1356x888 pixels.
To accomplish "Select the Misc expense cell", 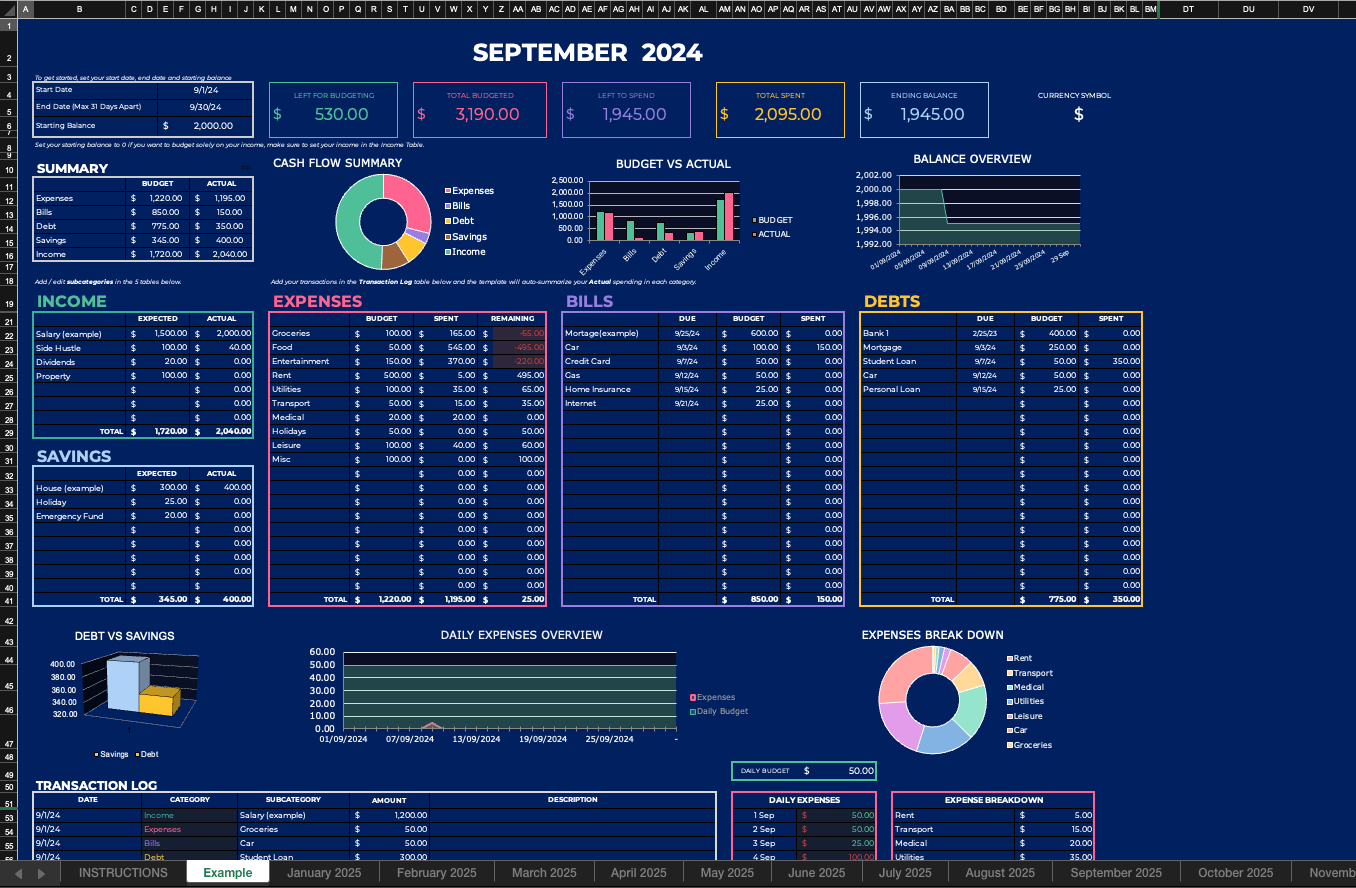I will click(x=310, y=459).
